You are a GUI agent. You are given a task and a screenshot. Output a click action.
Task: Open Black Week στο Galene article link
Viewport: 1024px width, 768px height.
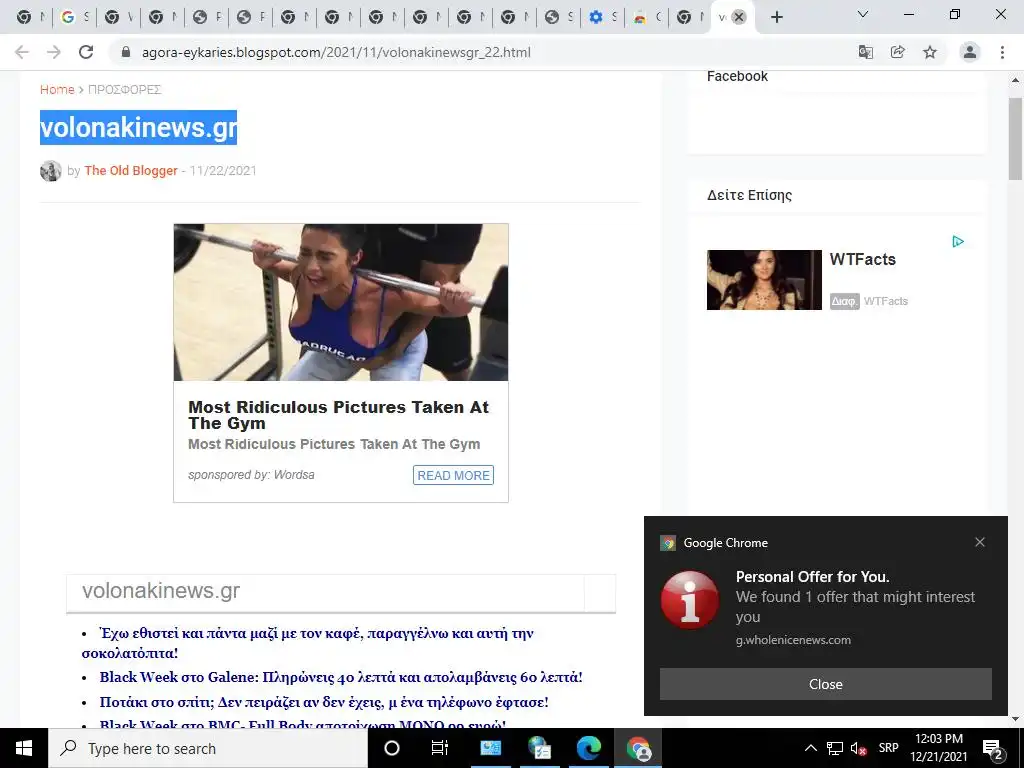tap(341, 677)
